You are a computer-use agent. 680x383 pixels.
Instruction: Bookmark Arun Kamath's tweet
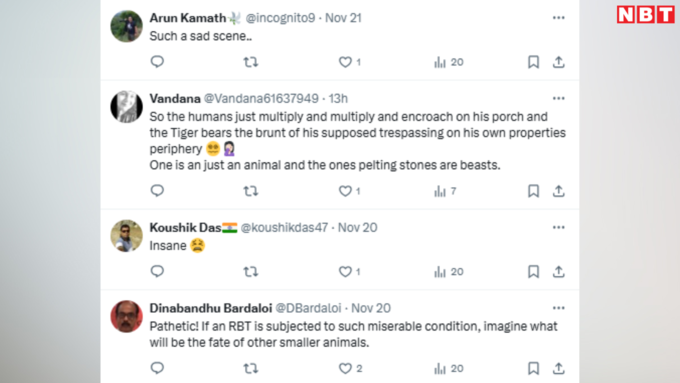533,62
